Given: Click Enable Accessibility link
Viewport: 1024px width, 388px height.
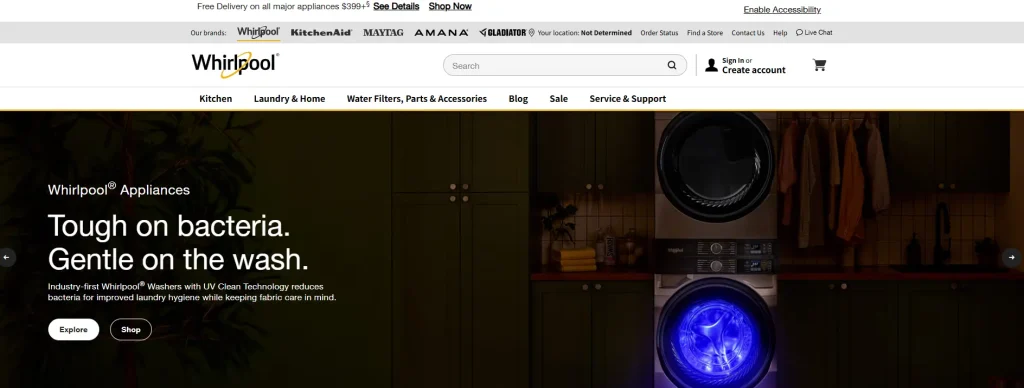Looking at the screenshot, I should pyautogui.click(x=782, y=10).
